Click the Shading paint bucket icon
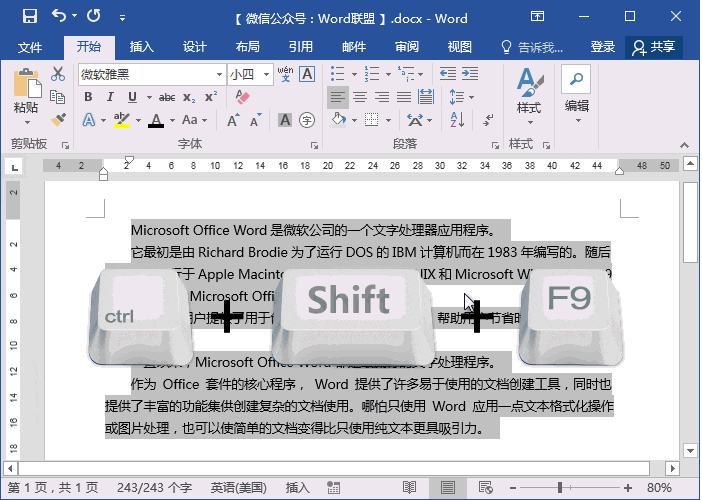Viewport: 702px width, 500px height. 338,120
